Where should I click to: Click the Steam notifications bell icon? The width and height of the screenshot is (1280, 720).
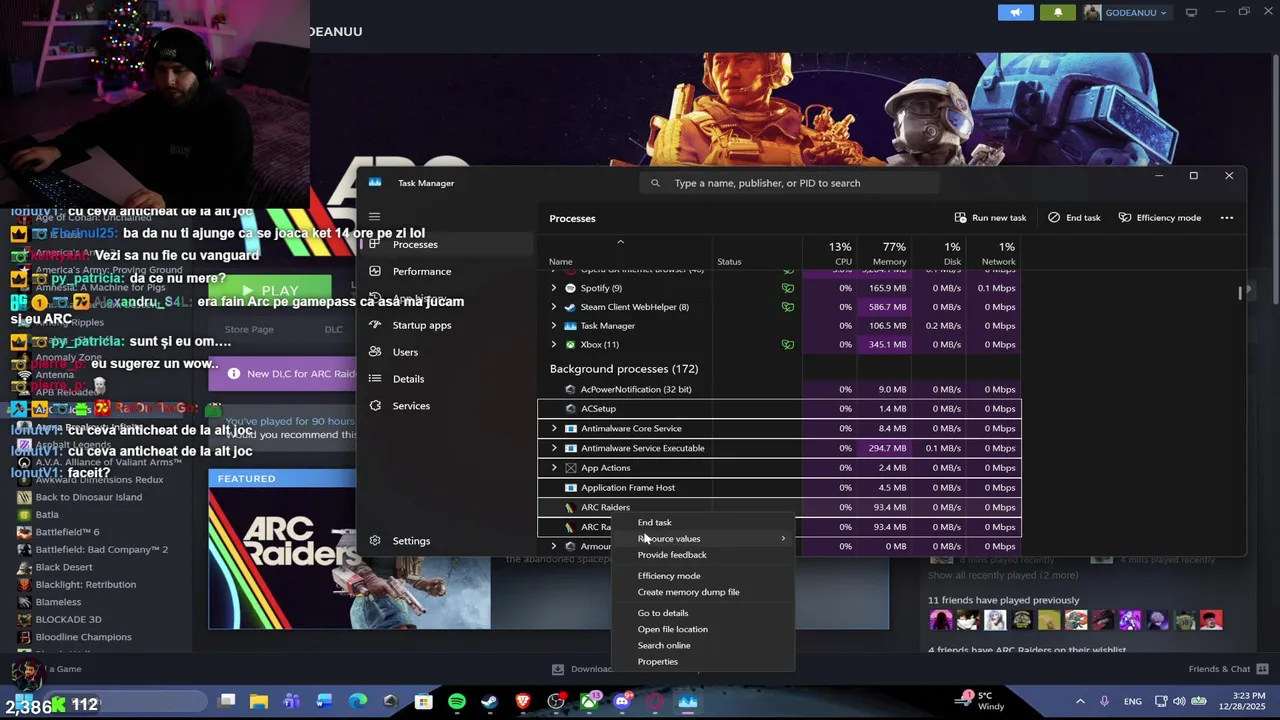tap(1058, 12)
